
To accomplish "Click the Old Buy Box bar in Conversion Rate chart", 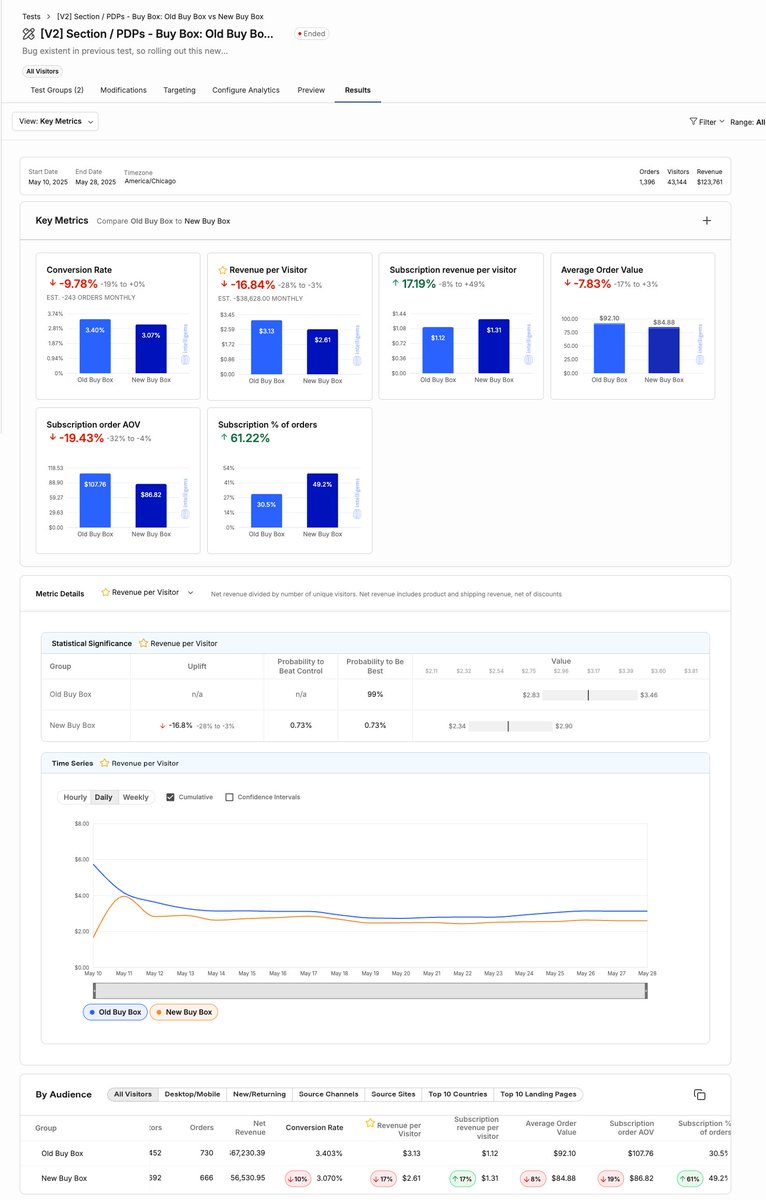I will click(94, 346).
